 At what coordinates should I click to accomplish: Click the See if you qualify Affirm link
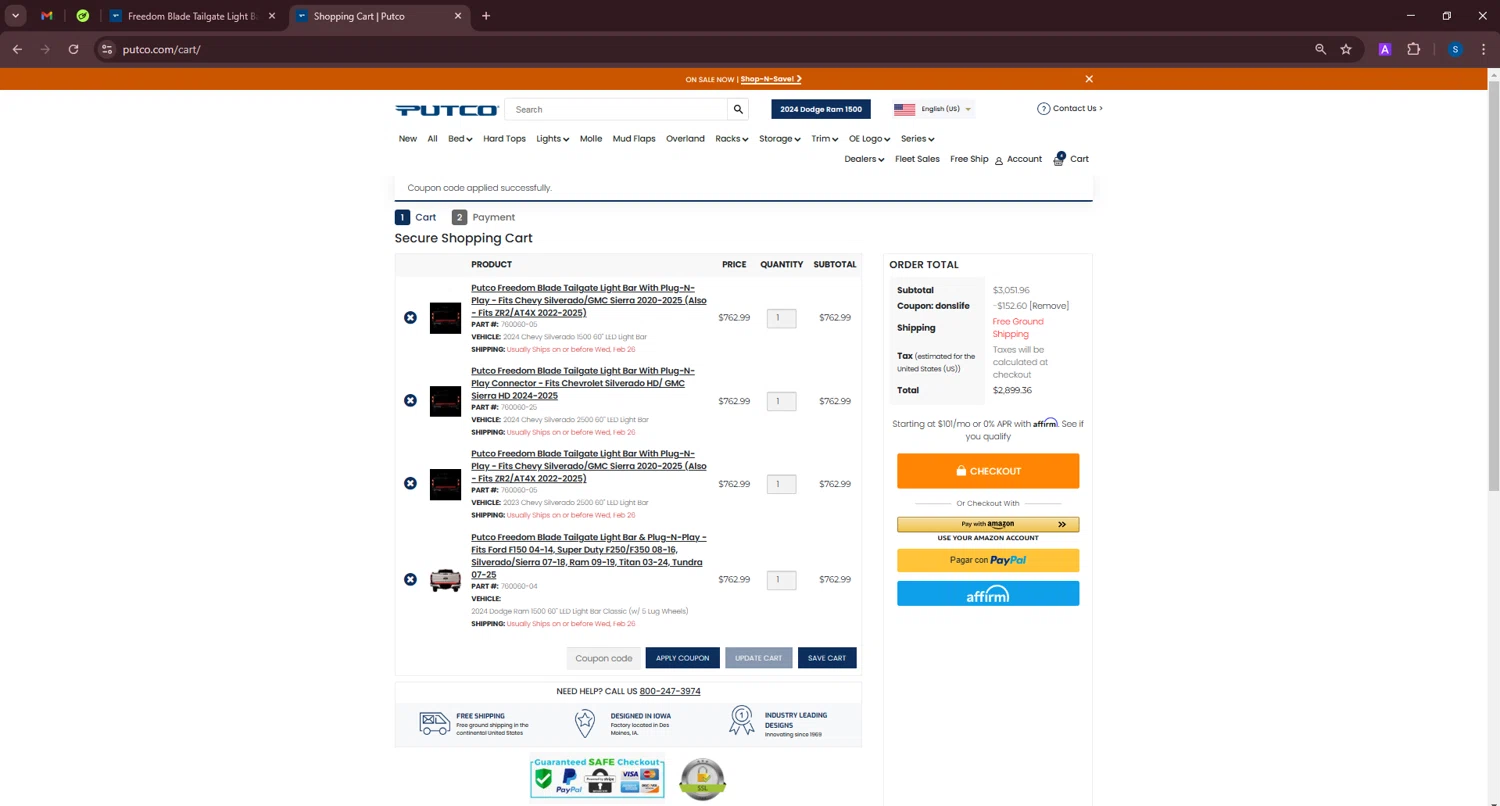pyautogui.click(x=1026, y=430)
